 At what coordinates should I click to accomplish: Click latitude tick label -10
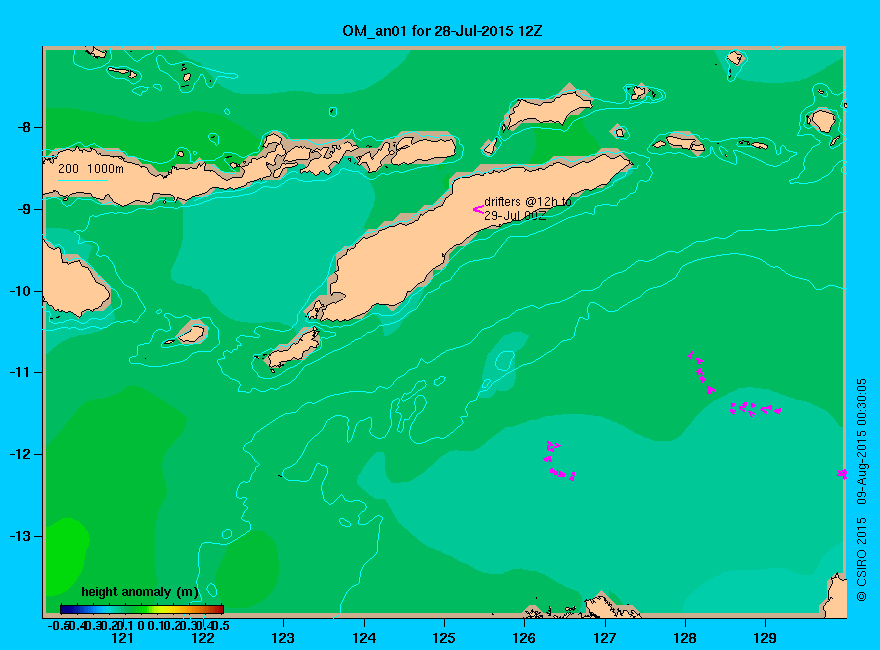point(20,291)
